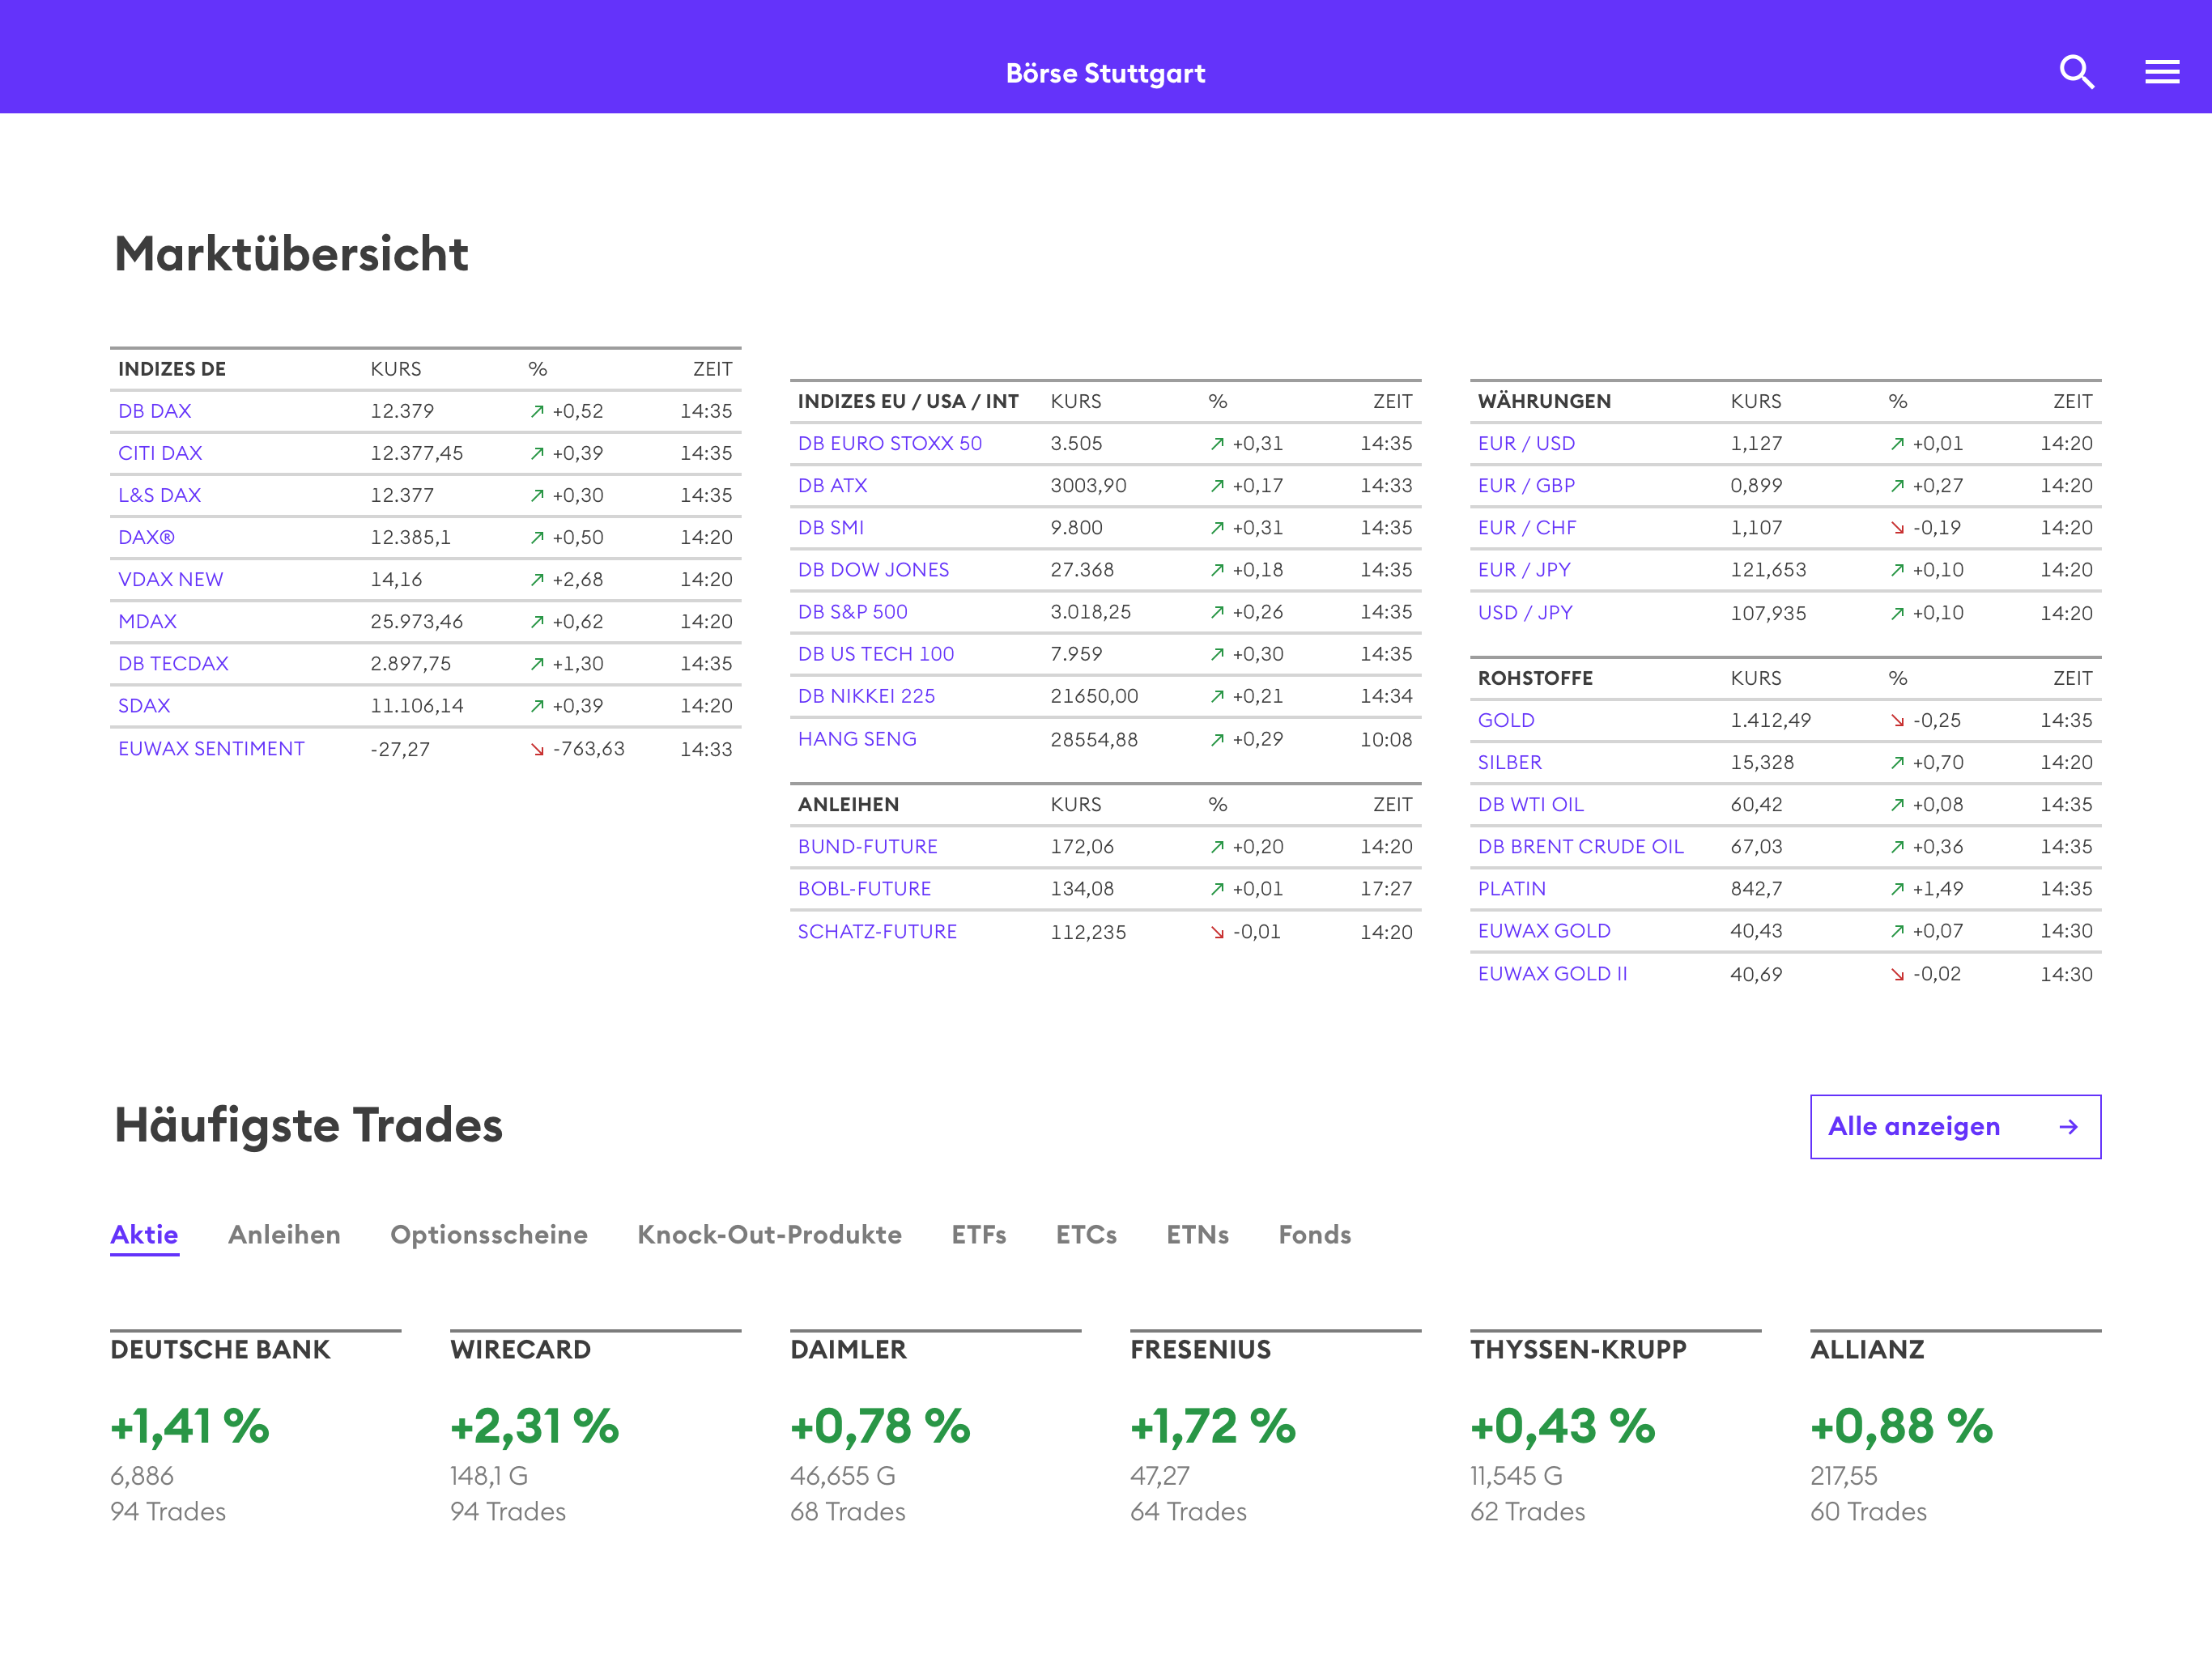Viewport: 2212px width, 1658px height.
Task: Open the Börse Stuttgart header title
Action: pos(1105,72)
